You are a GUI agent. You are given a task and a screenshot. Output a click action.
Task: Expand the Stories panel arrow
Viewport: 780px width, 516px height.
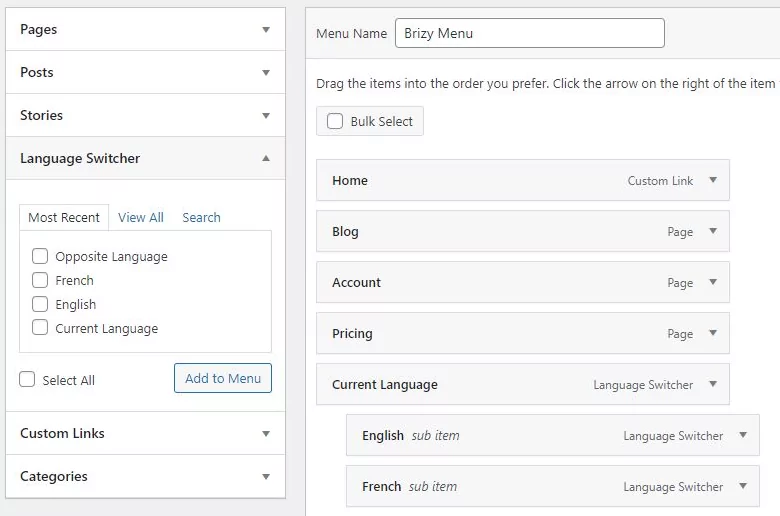click(266, 115)
